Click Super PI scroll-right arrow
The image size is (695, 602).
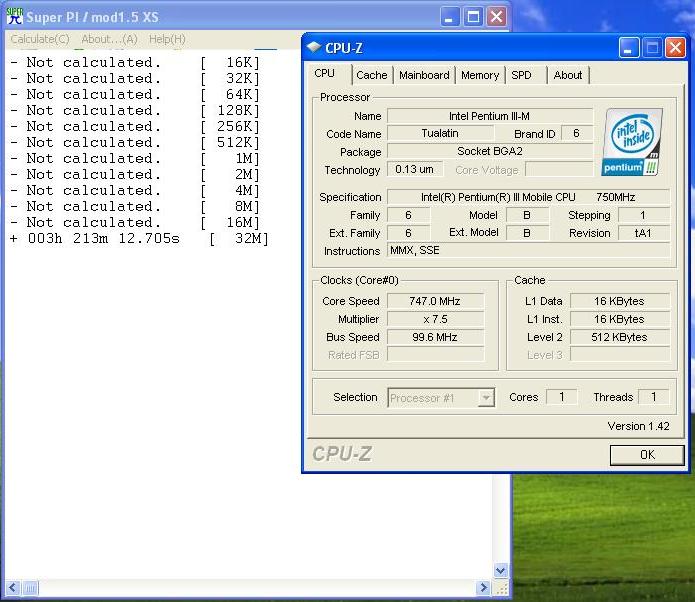(483, 588)
